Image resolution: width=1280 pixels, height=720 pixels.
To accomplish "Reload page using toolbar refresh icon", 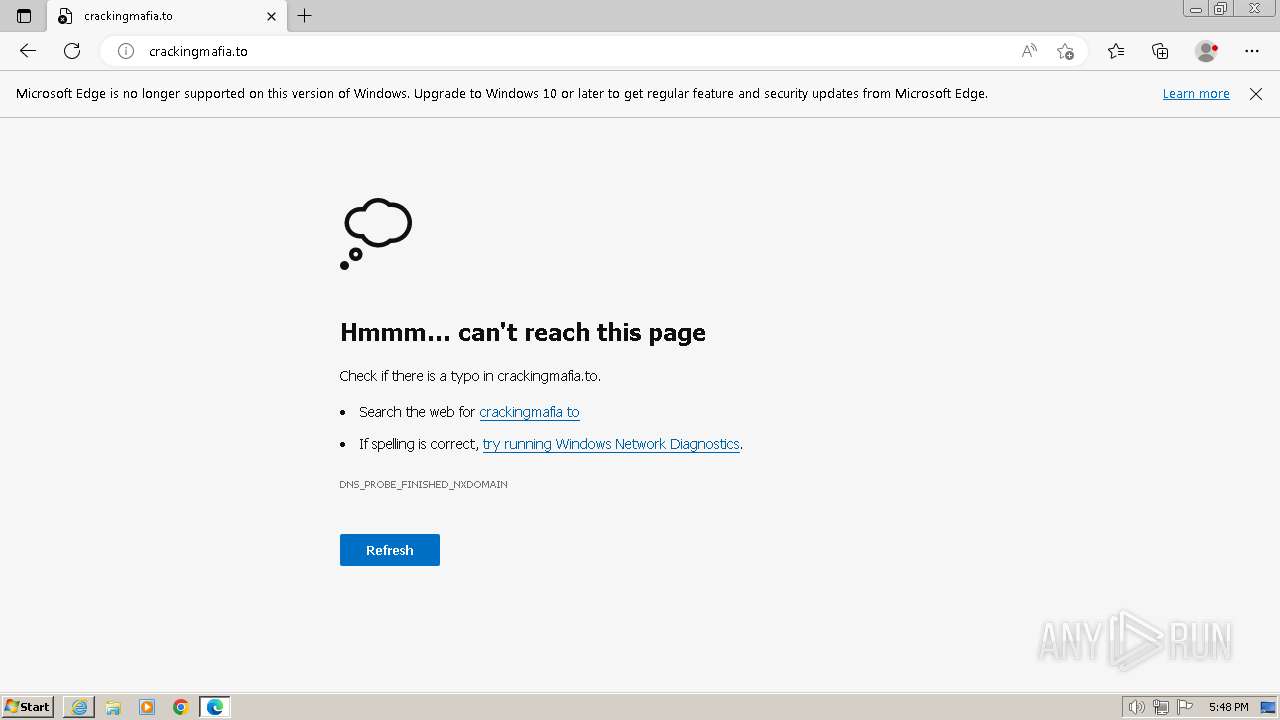I will [x=72, y=51].
